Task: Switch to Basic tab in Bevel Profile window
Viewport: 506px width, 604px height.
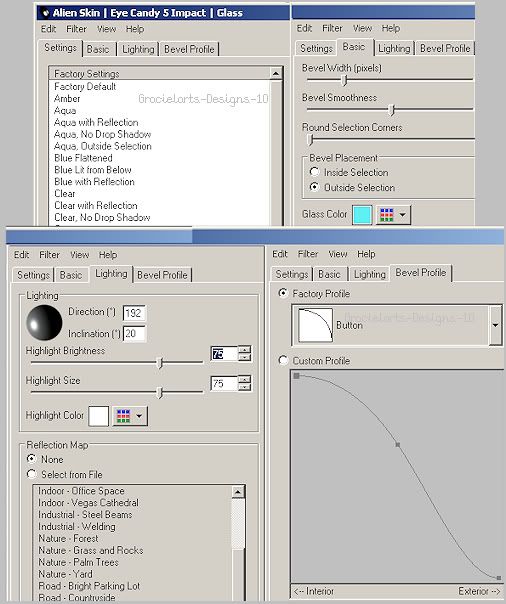Action: pos(329,274)
